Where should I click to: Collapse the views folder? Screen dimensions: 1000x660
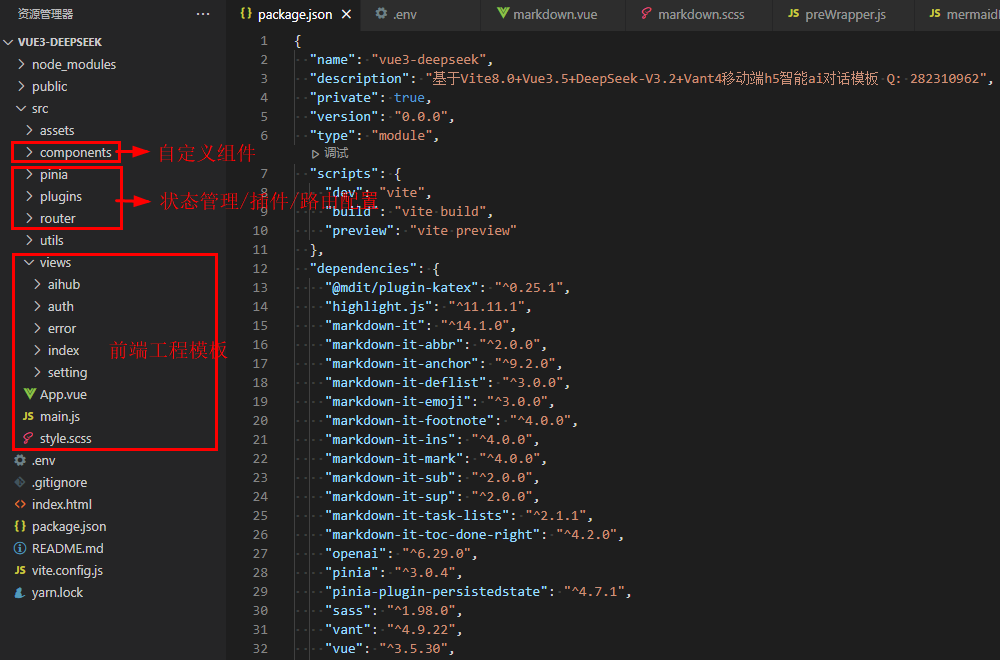(29, 262)
